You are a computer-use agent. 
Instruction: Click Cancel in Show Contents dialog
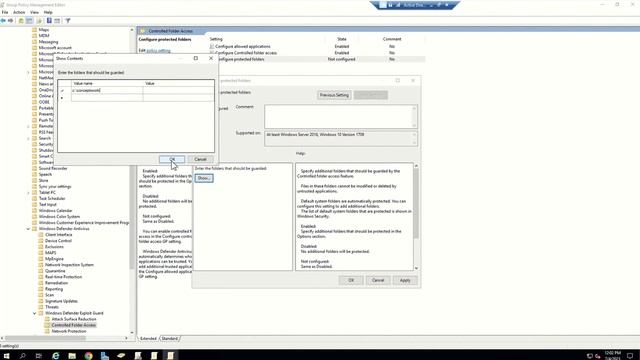point(200,159)
